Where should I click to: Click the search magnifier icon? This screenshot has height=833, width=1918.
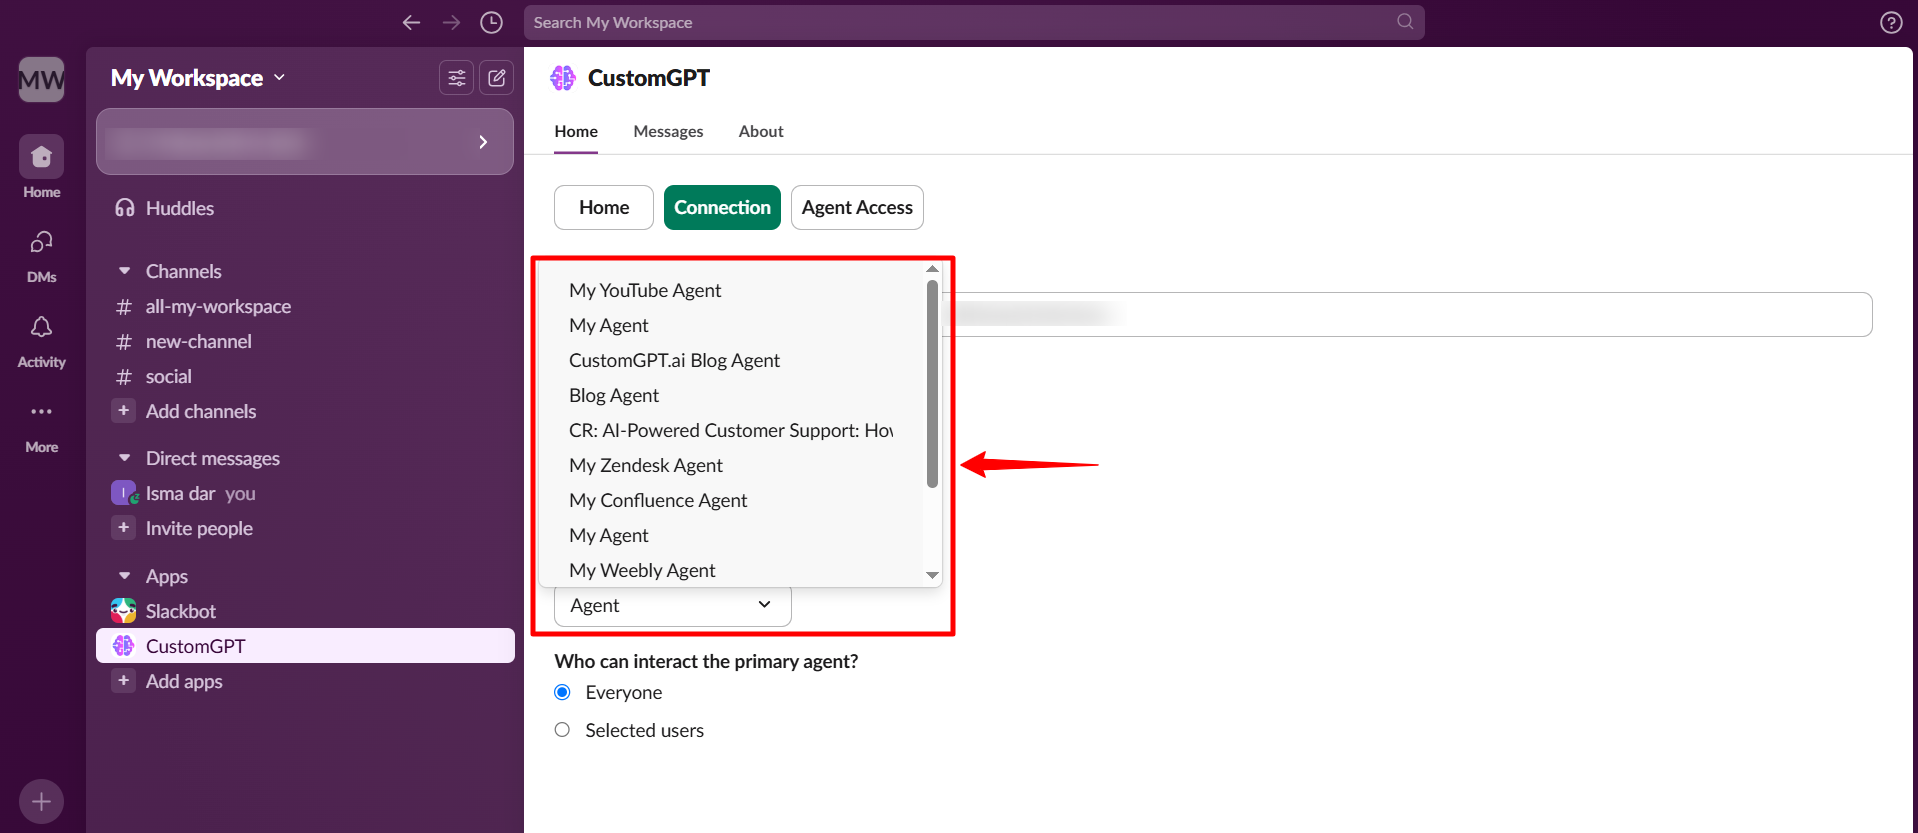[x=1405, y=21]
